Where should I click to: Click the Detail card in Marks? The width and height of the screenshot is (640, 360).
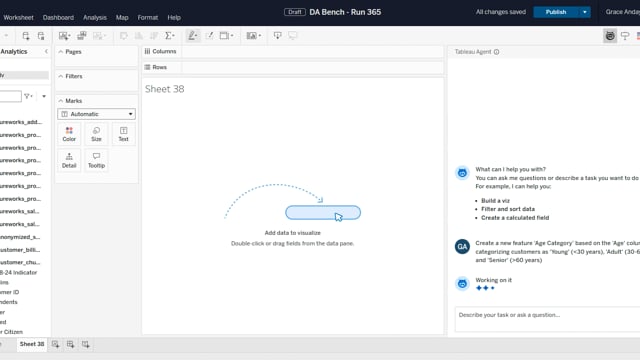coord(69,160)
